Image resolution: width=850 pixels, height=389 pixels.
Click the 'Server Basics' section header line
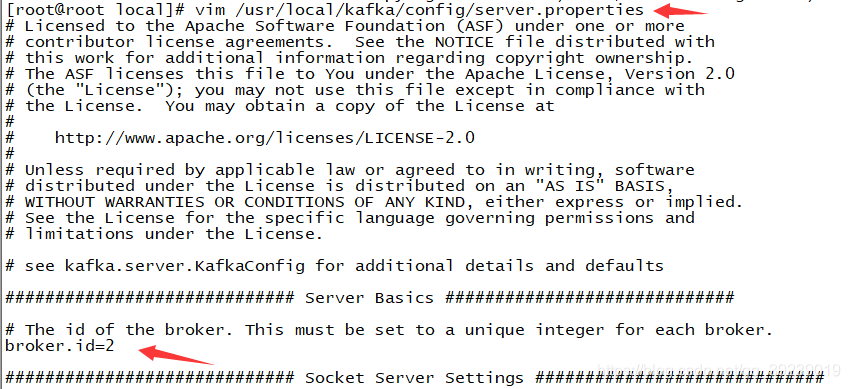click(x=369, y=297)
